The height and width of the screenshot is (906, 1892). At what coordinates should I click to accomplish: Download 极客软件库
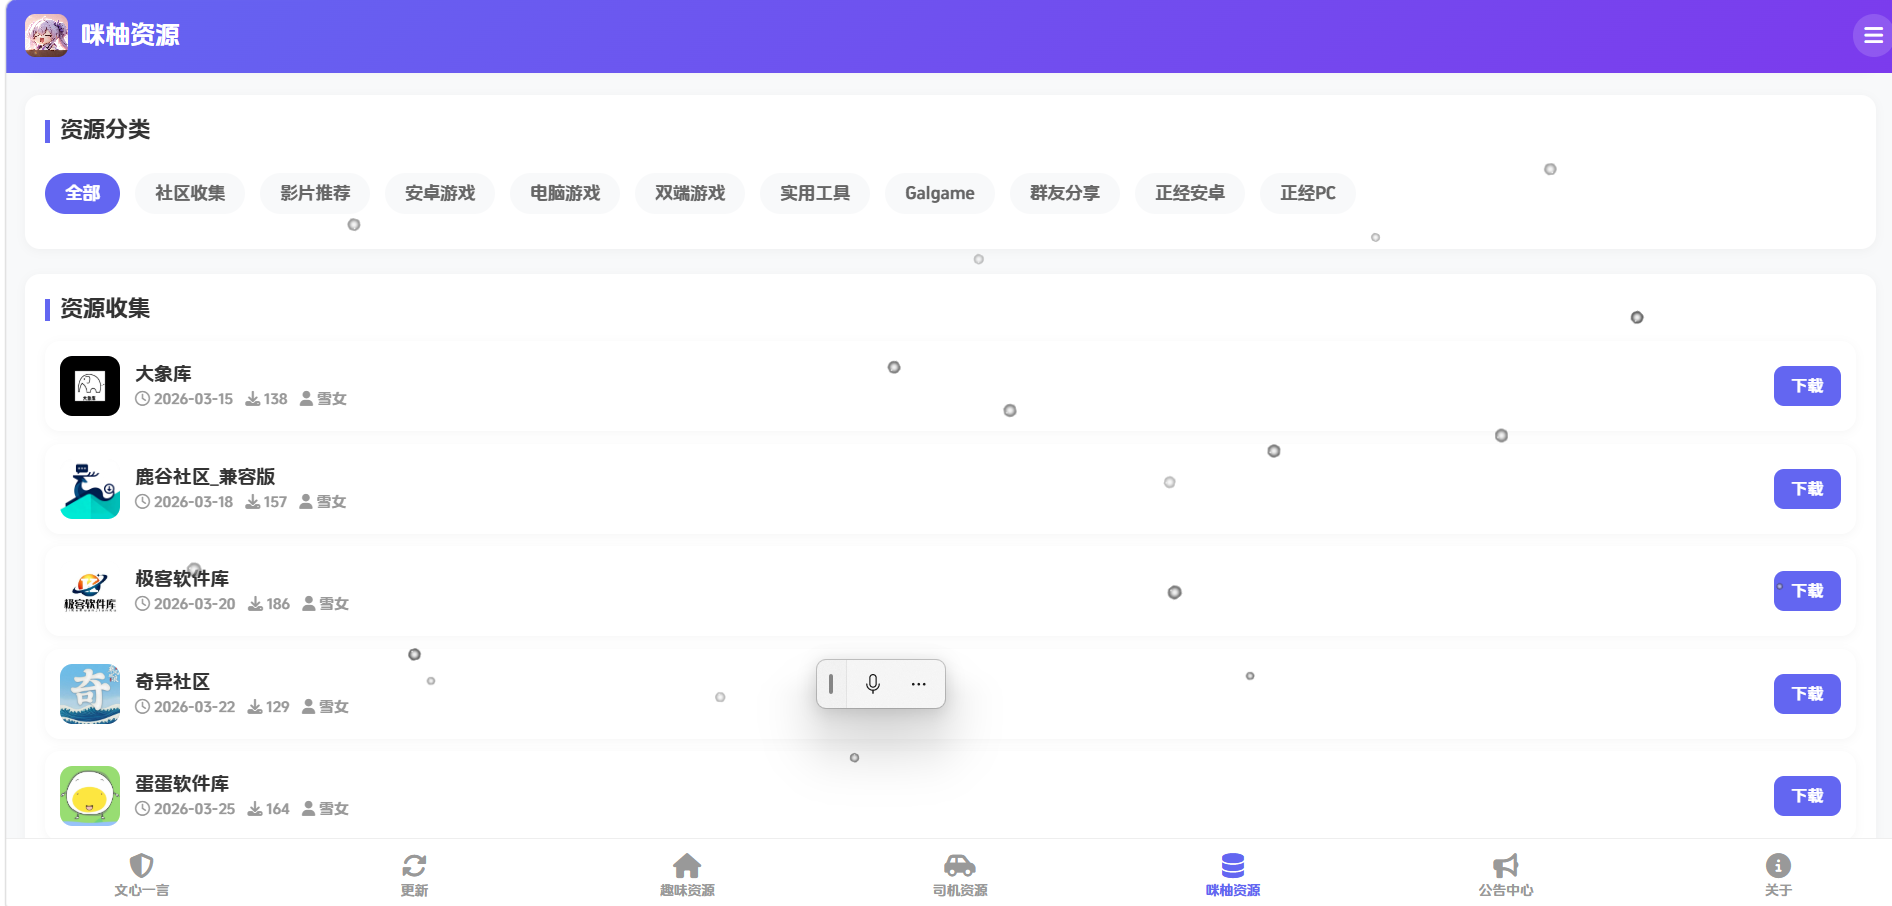[x=1807, y=591]
